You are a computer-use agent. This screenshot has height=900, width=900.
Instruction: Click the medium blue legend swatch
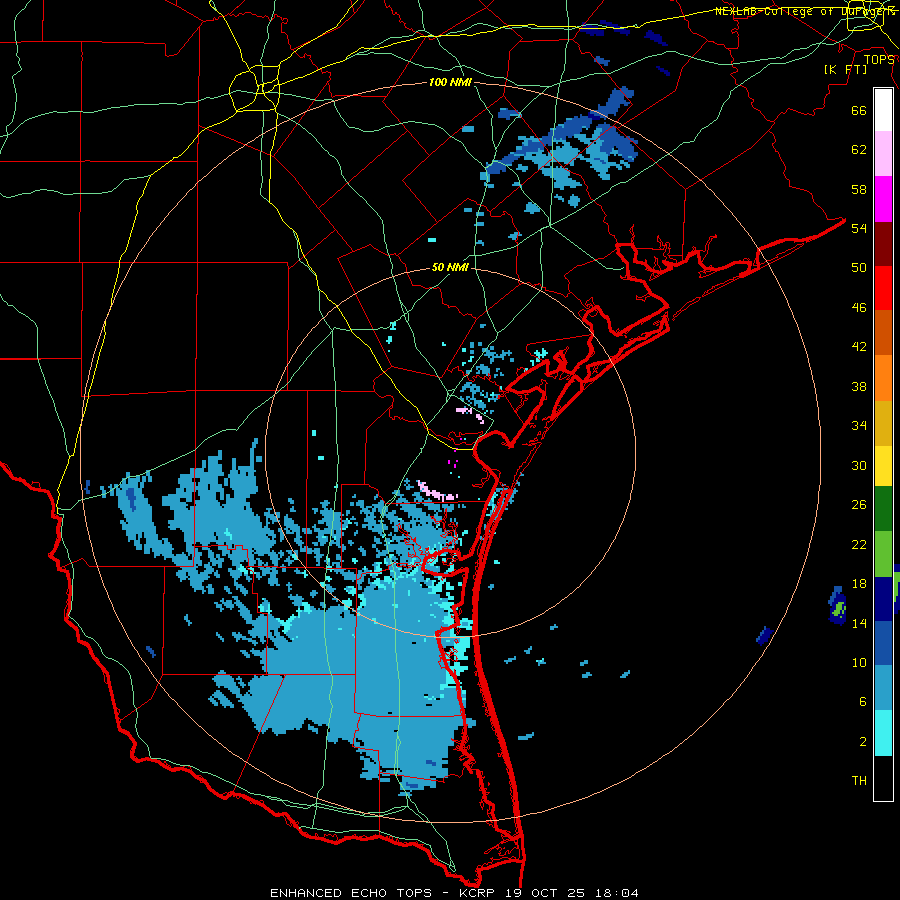883,643
